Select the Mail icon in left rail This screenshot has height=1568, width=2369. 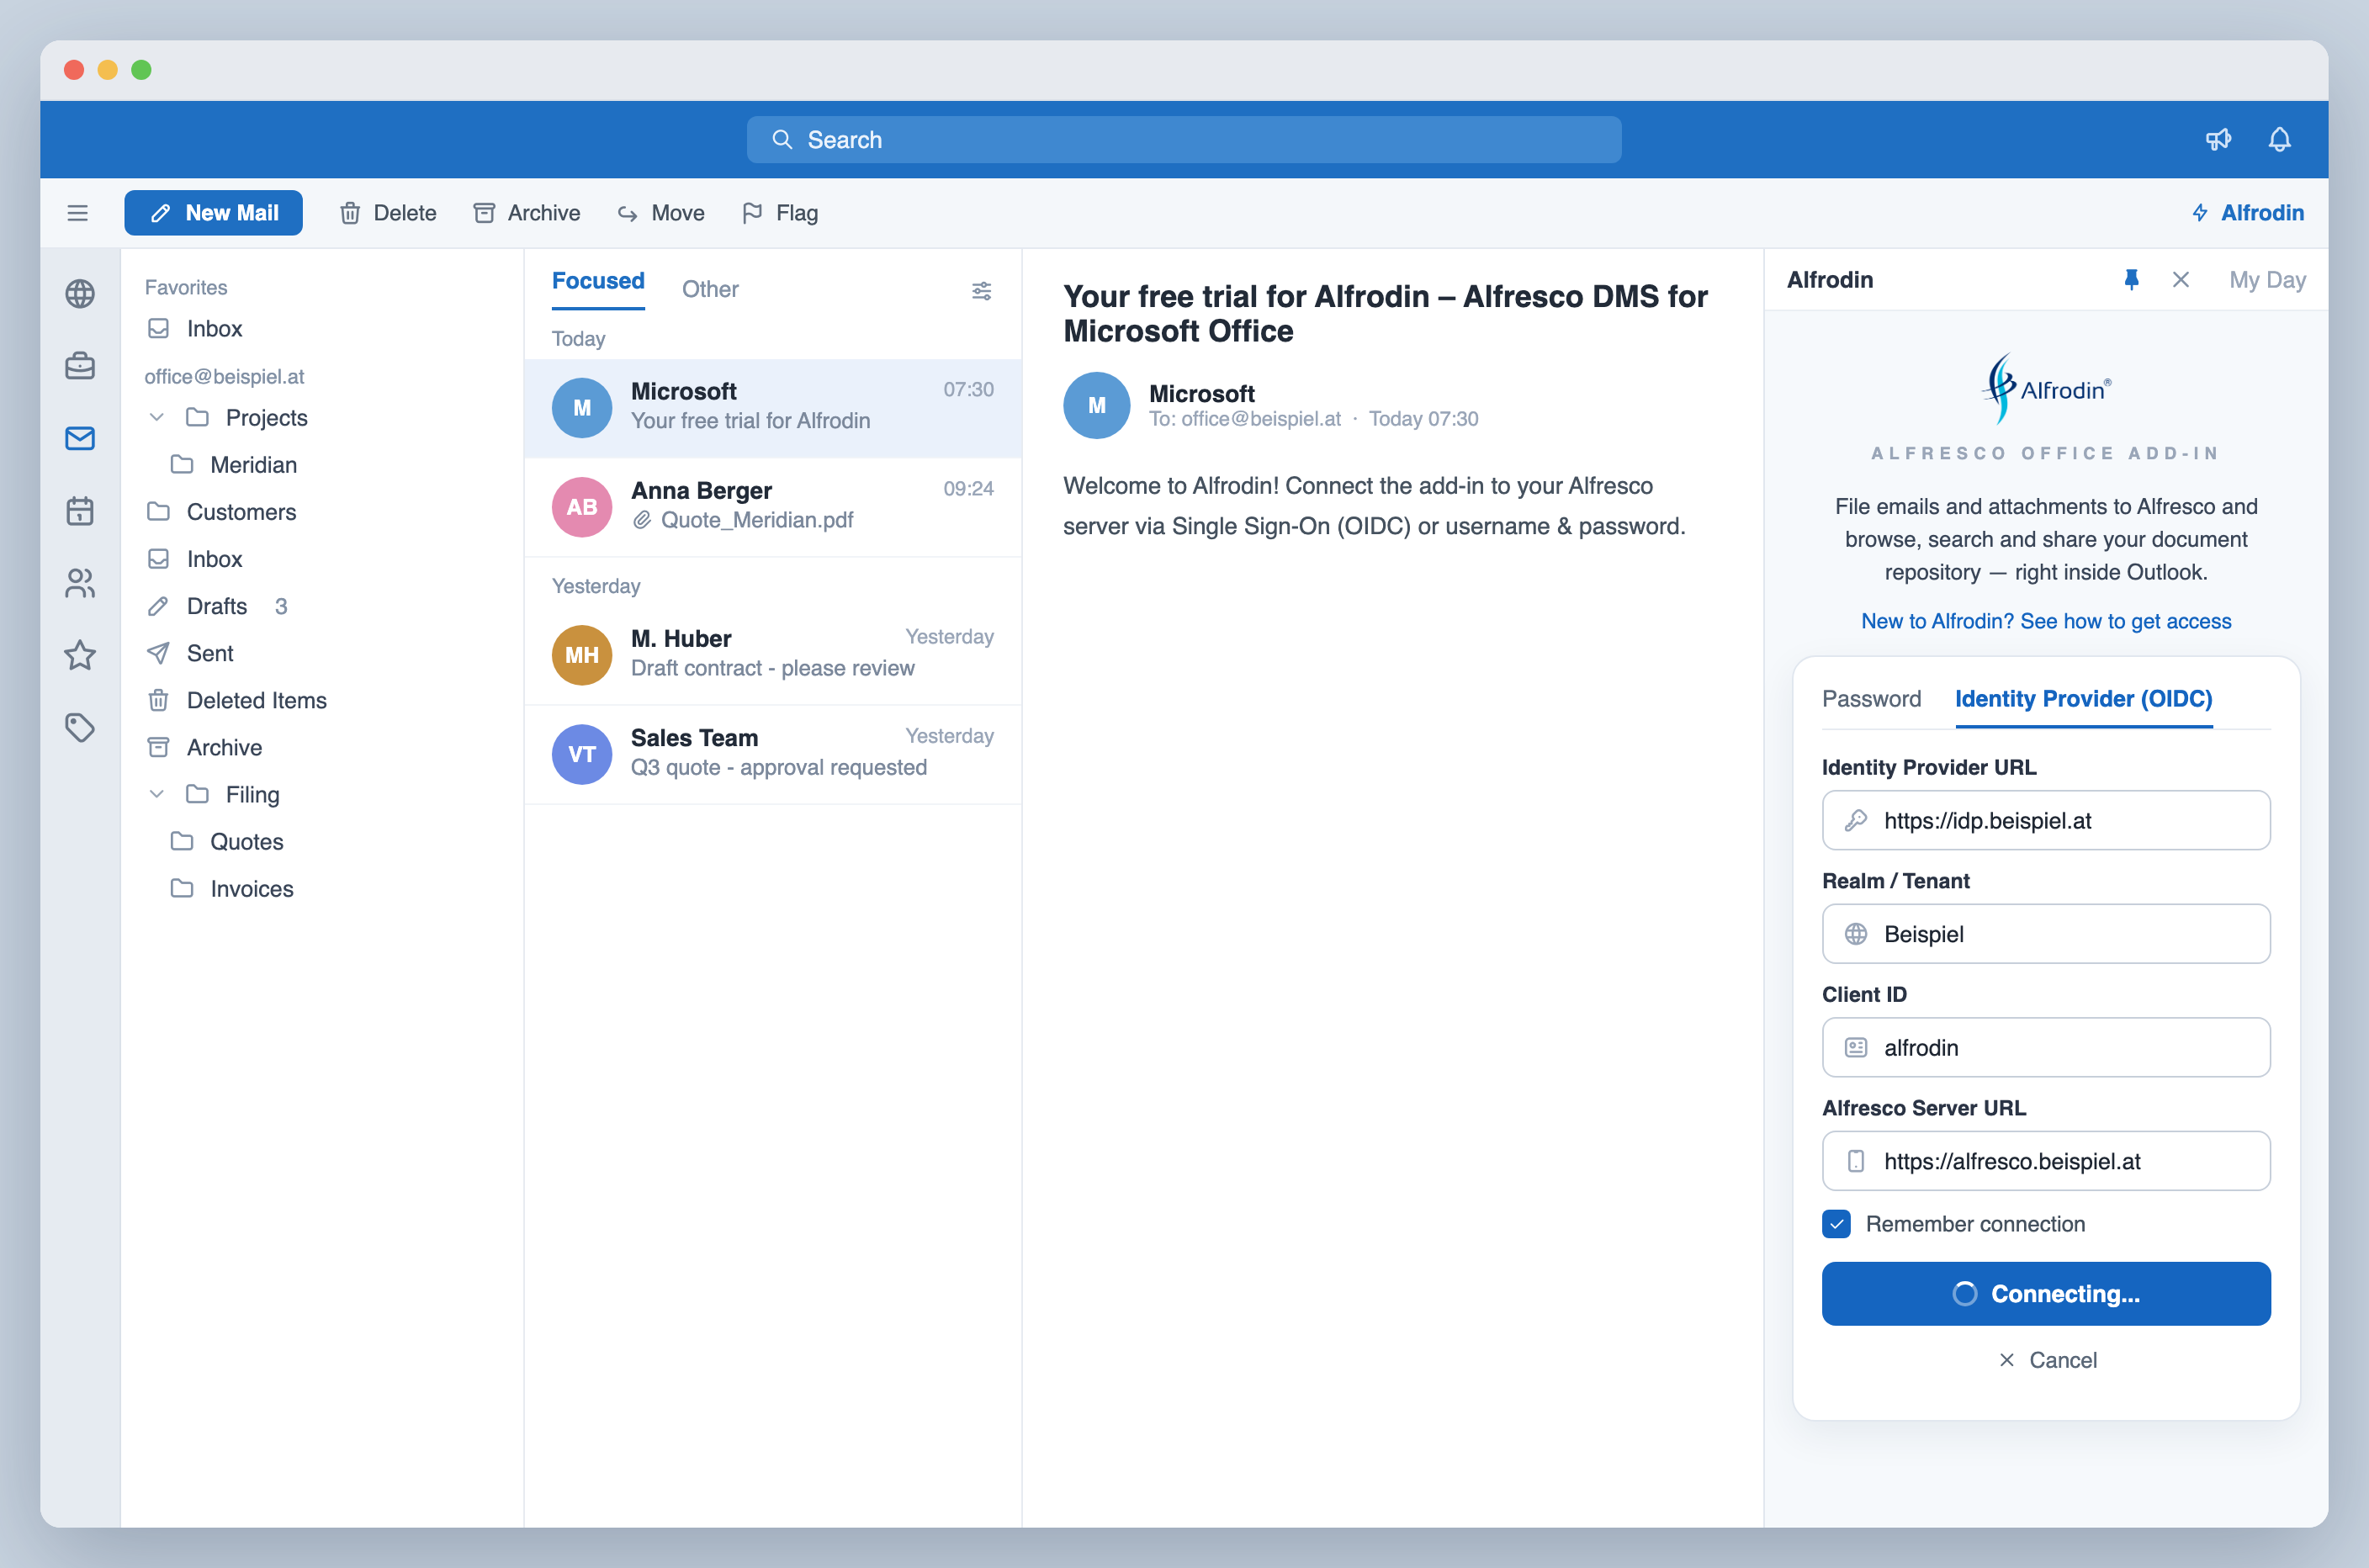click(x=80, y=438)
